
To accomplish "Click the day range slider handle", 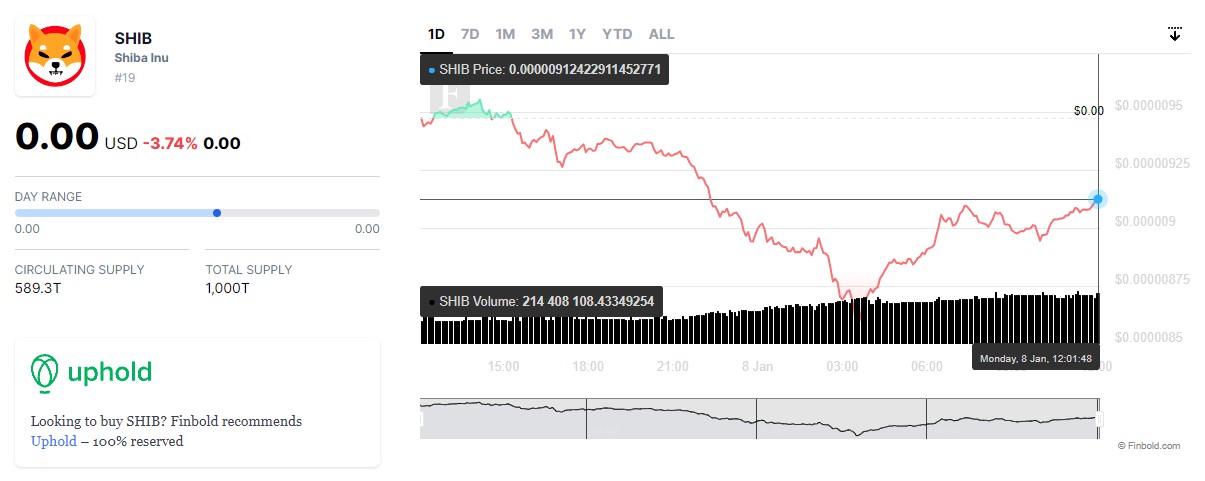I will pos(217,212).
